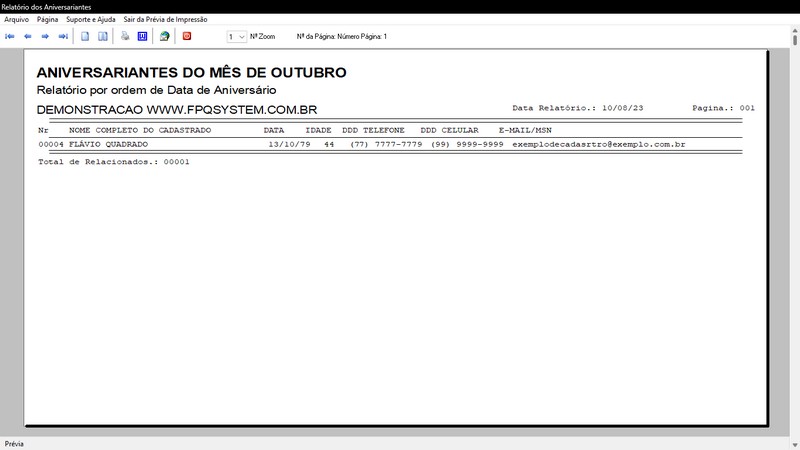Click age value '44'
Screen dimensions: 800x450
329,144
